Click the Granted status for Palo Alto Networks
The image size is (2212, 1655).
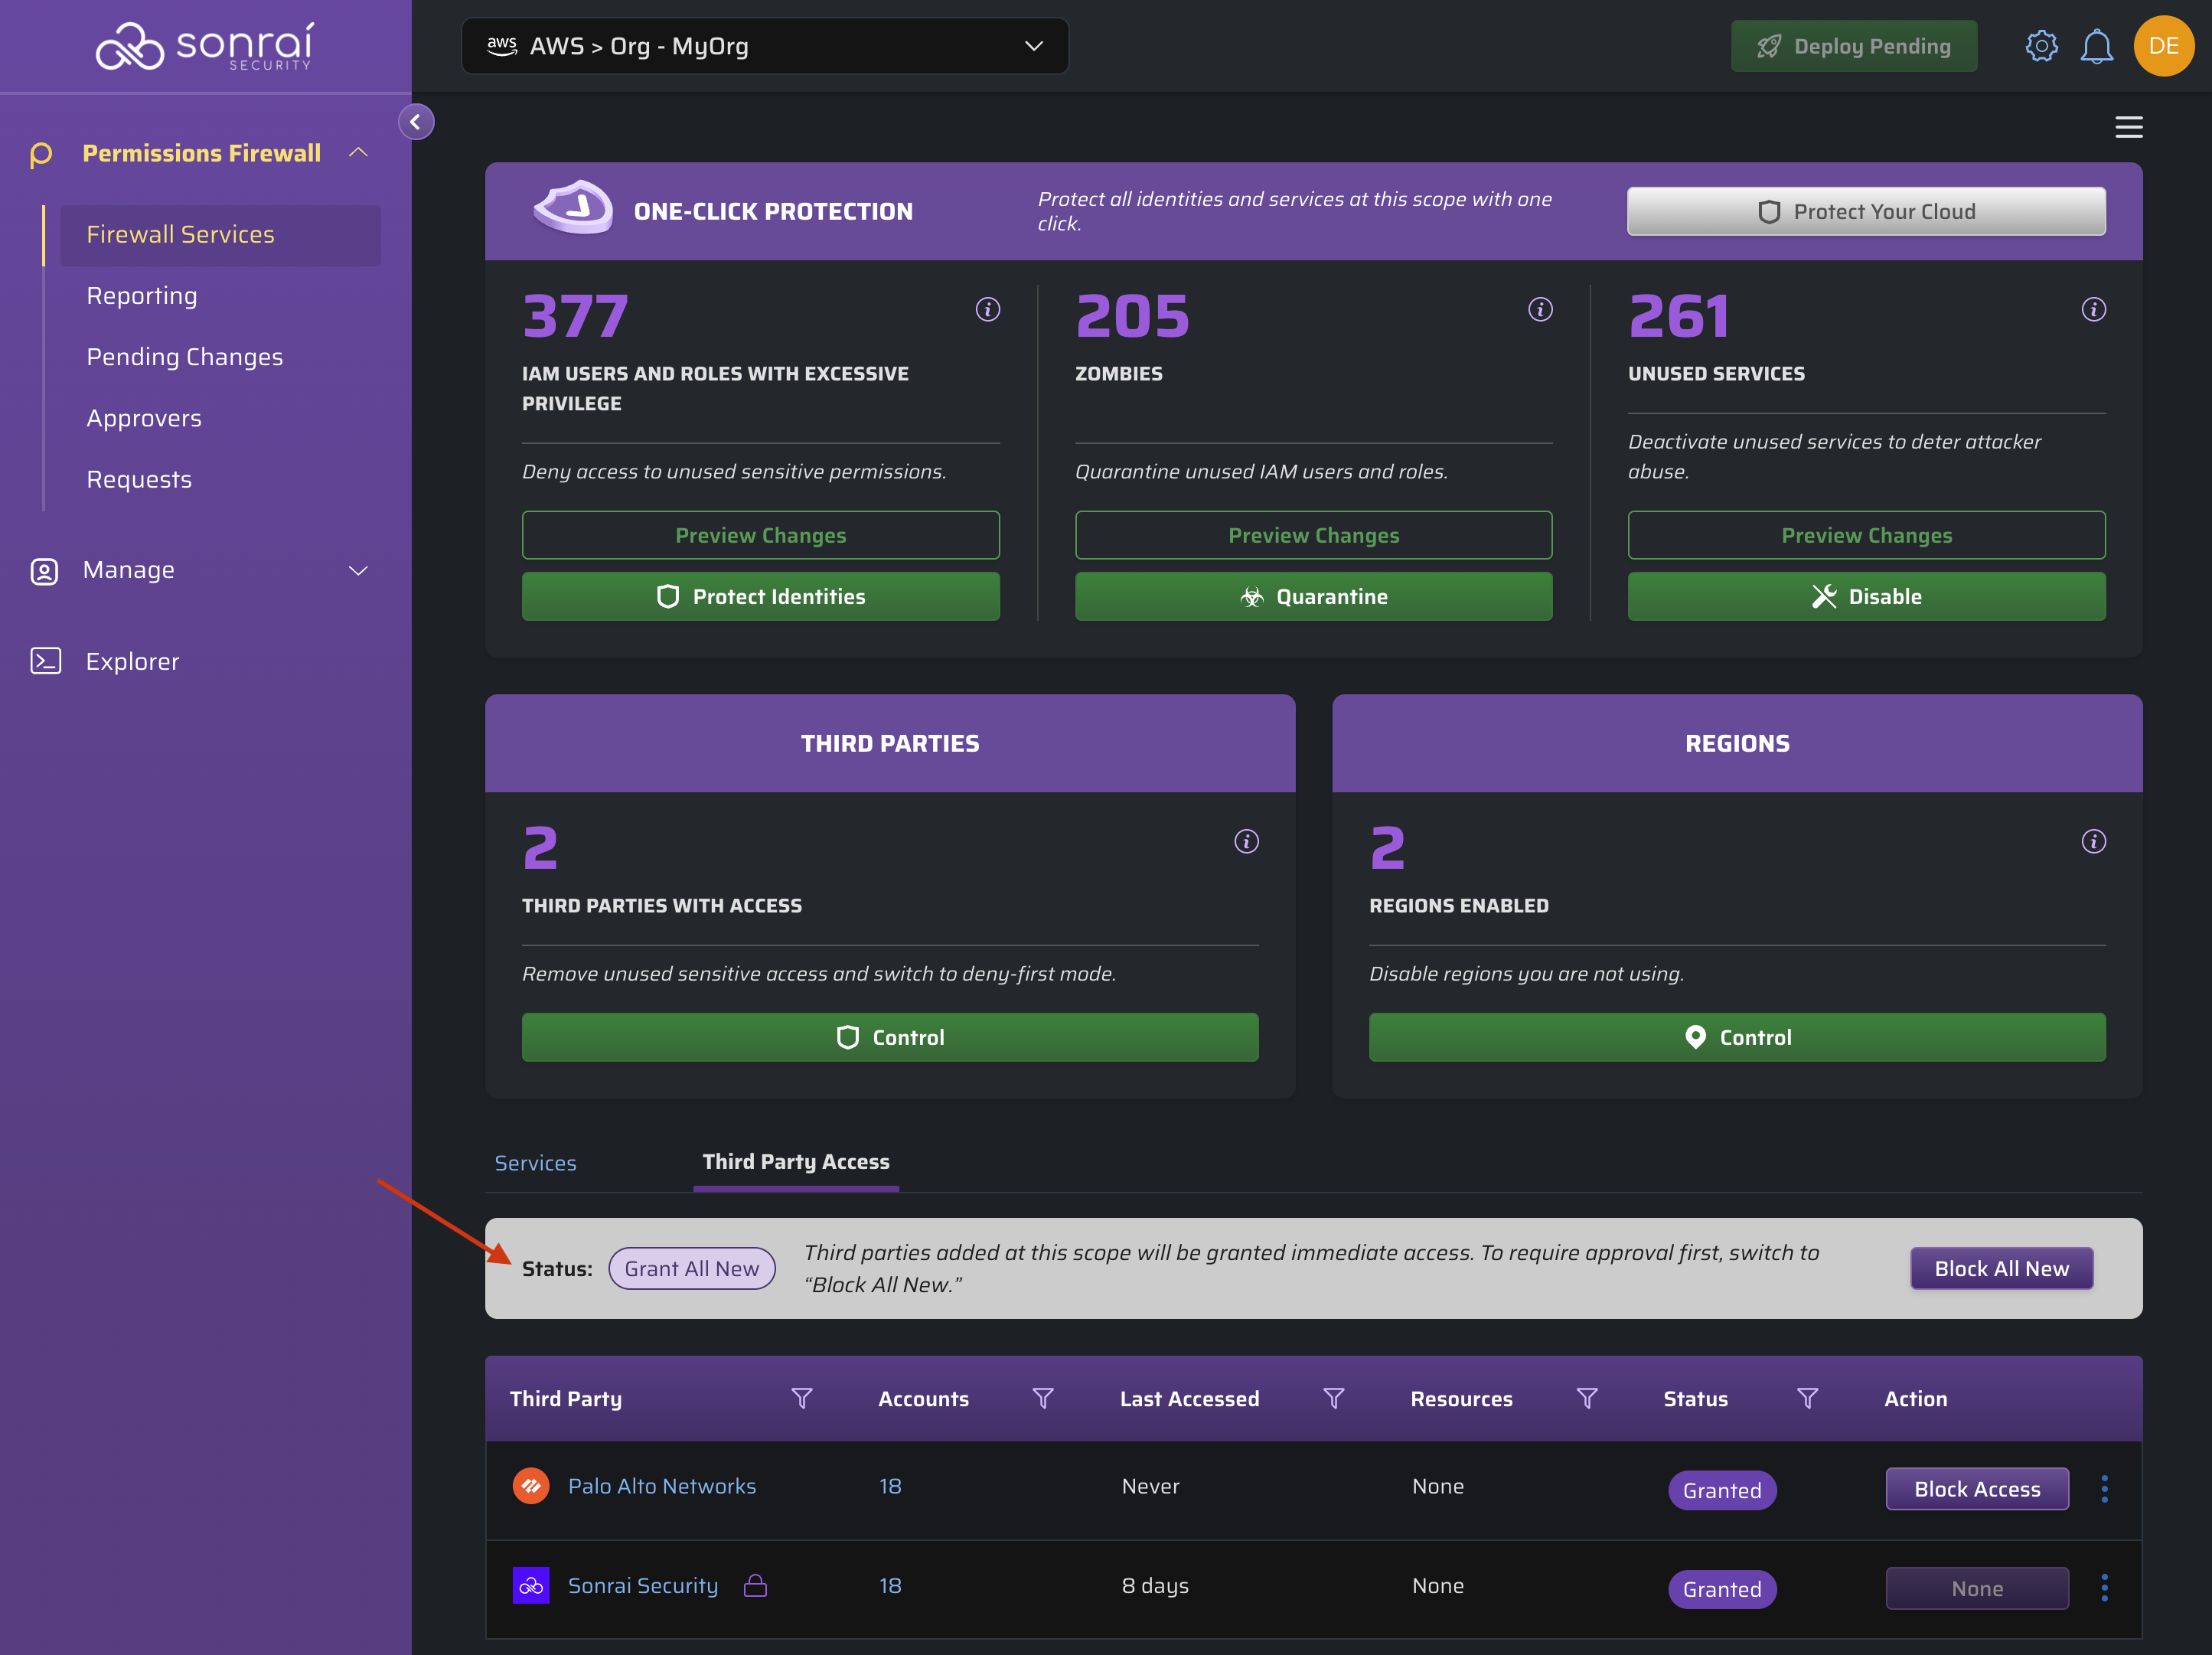click(x=1722, y=1490)
